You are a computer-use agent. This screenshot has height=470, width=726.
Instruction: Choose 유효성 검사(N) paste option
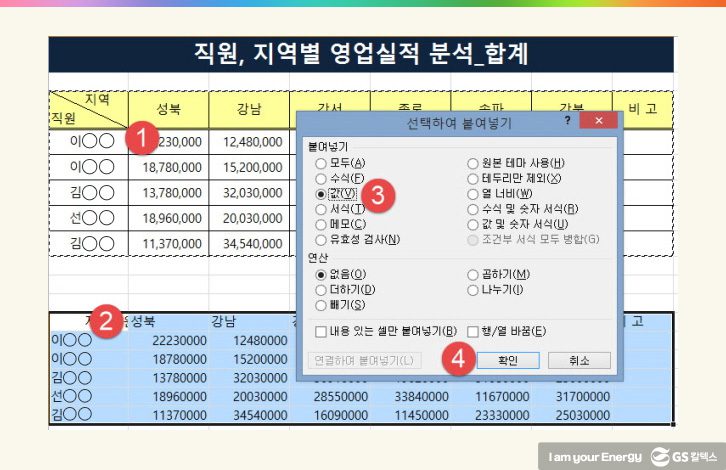pos(321,239)
